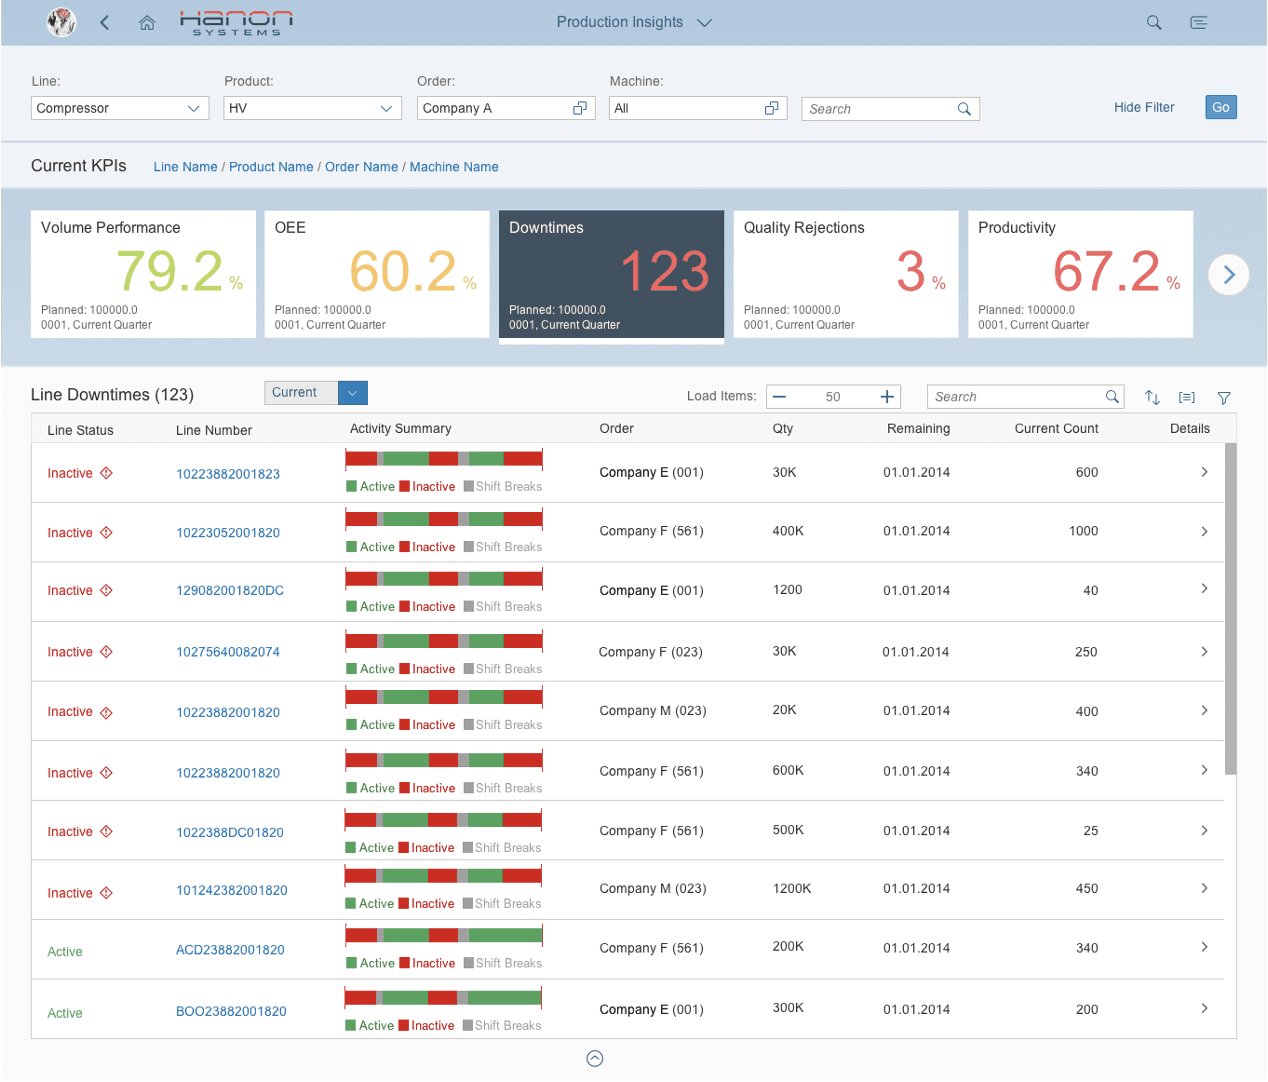Open the header menu list icon

pos(1199,22)
